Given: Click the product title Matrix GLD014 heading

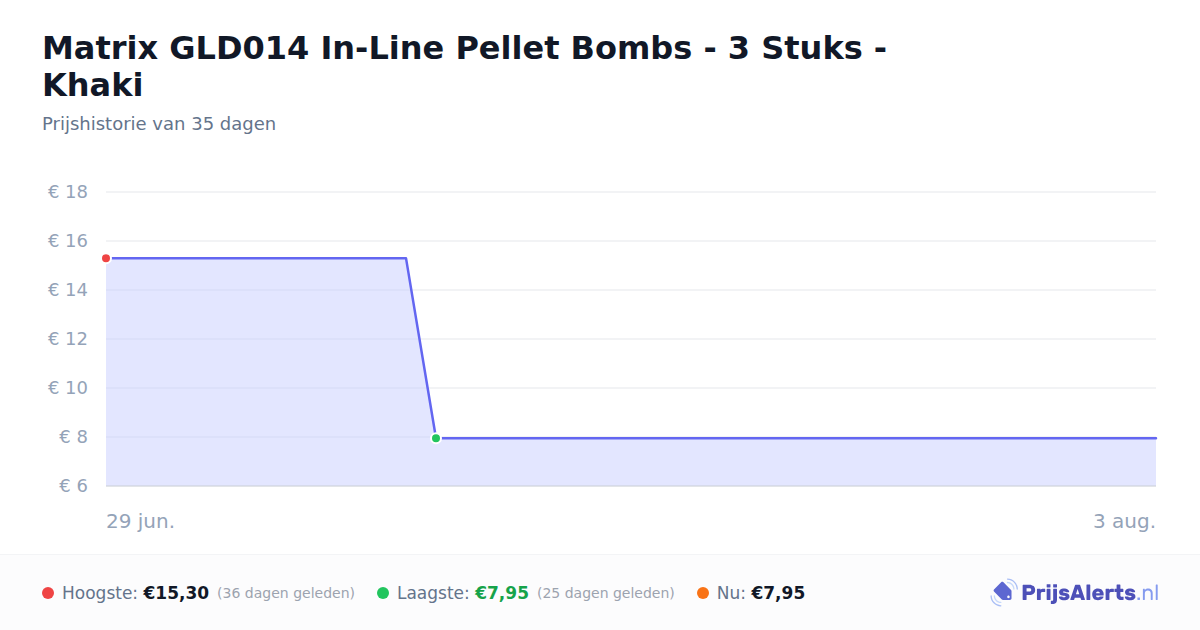Looking at the screenshot, I should click(464, 66).
